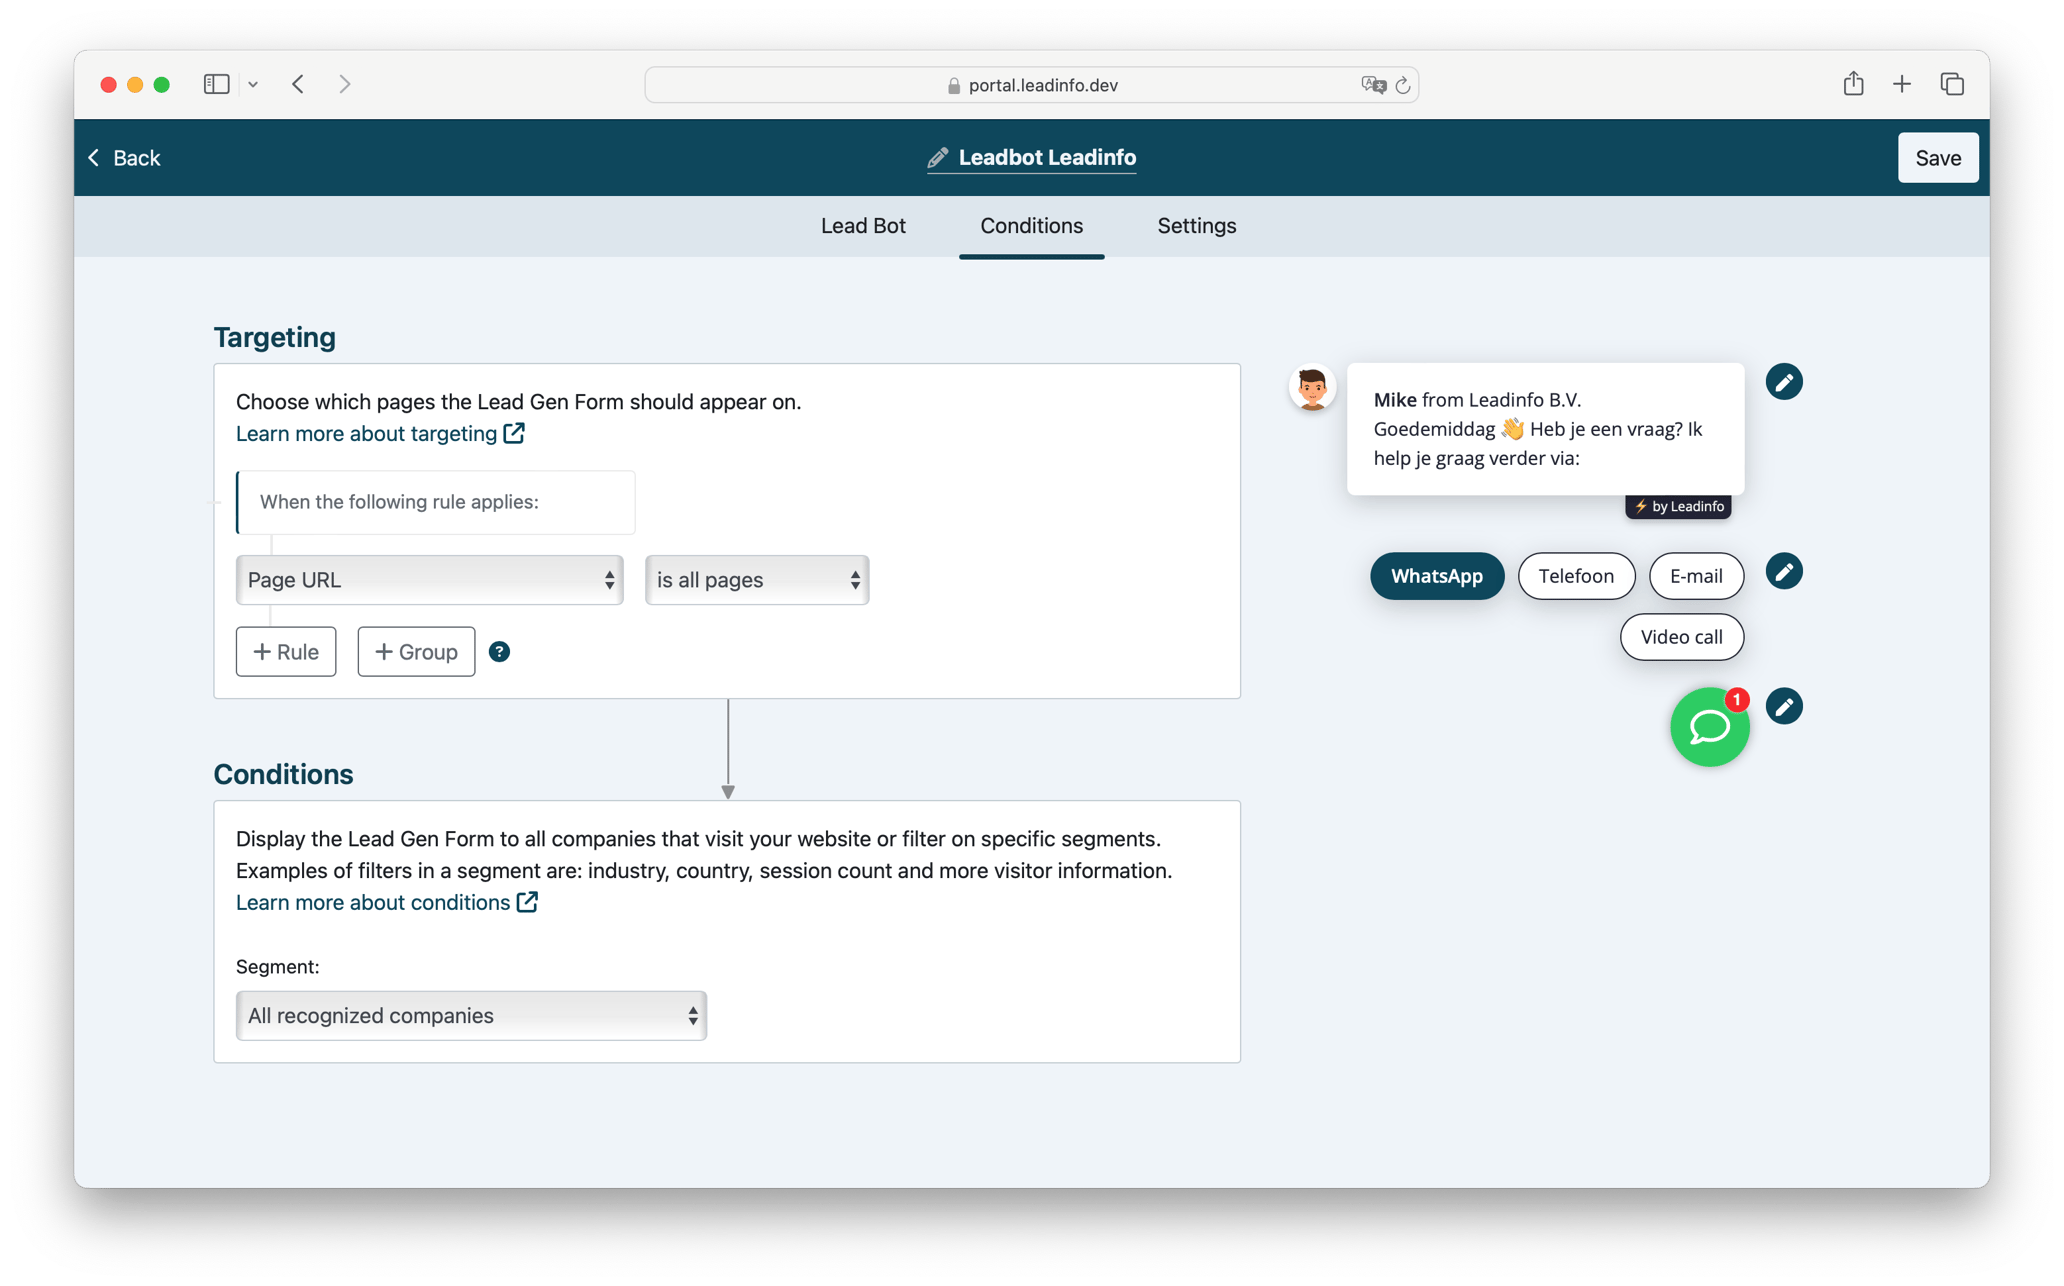2064x1286 pixels.
Task: Click the Share icon in Safari toolbar
Action: [1853, 84]
